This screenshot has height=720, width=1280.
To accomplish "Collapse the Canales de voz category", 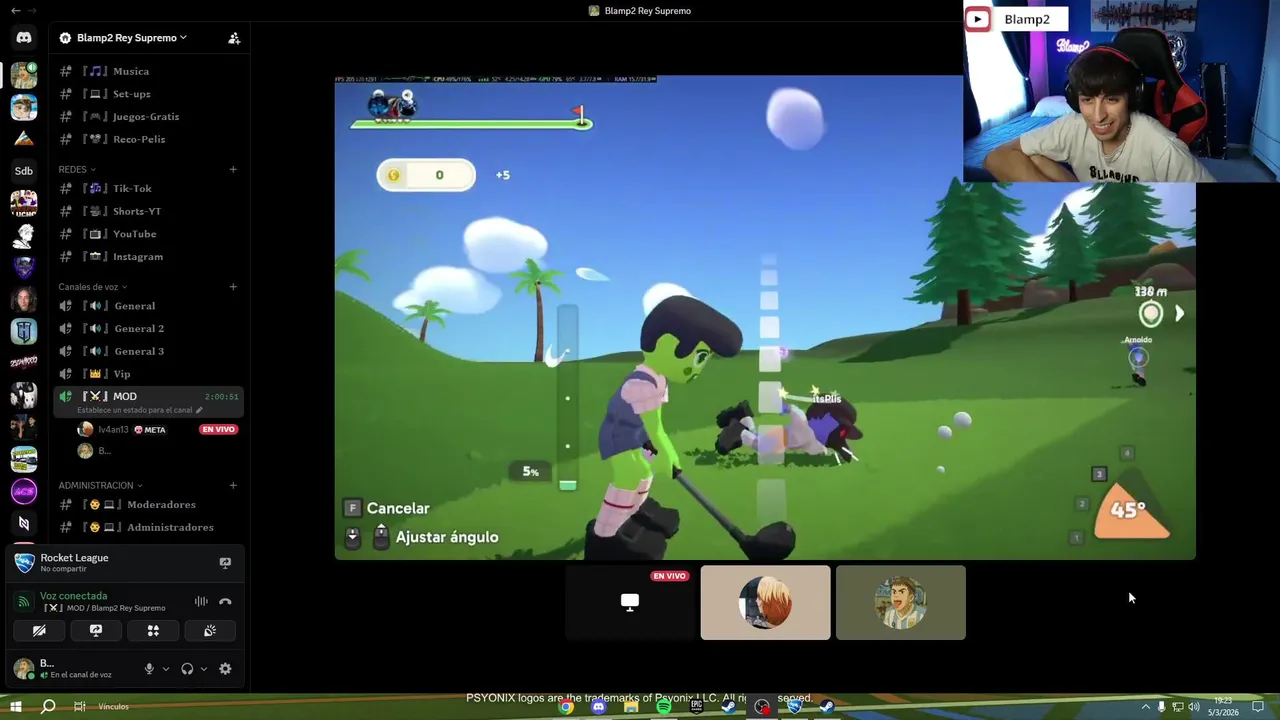I will click(x=93, y=287).
